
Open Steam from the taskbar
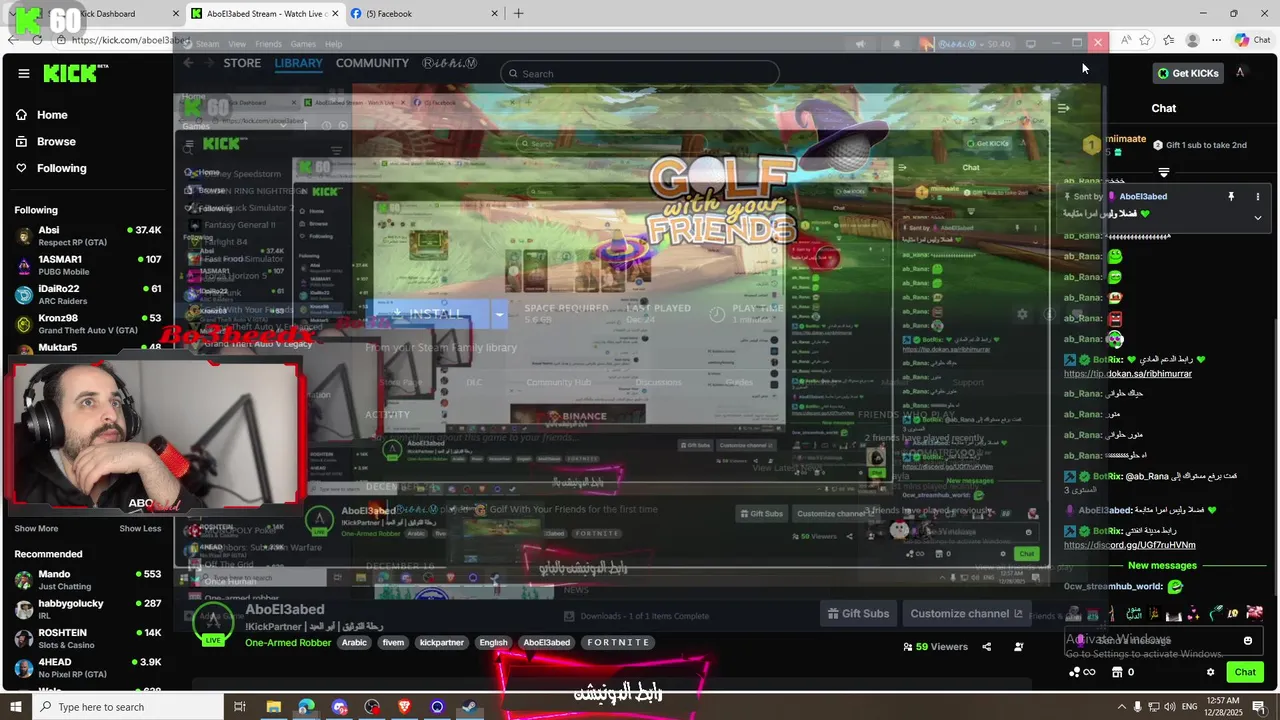470,707
